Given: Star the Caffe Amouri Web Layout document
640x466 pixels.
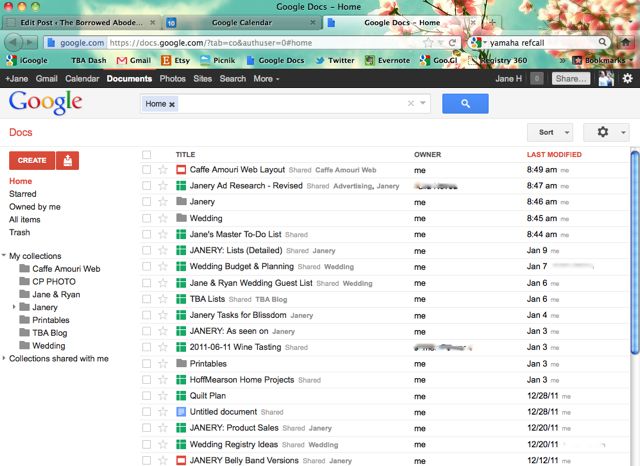Looking at the screenshot, I should pos(163,170).
